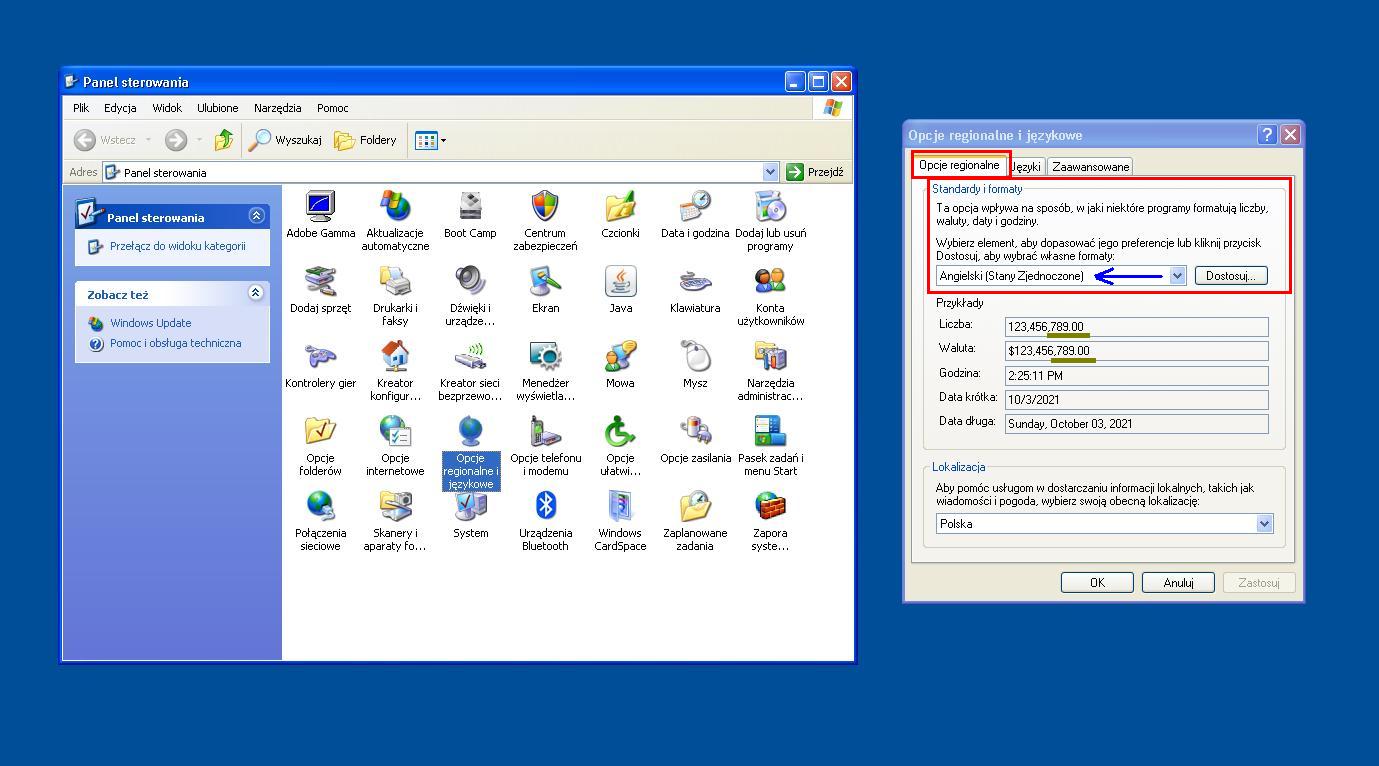The image size is (1379, 766).
Task: Switch to the Języki tab
Action: click(1026, 167)
